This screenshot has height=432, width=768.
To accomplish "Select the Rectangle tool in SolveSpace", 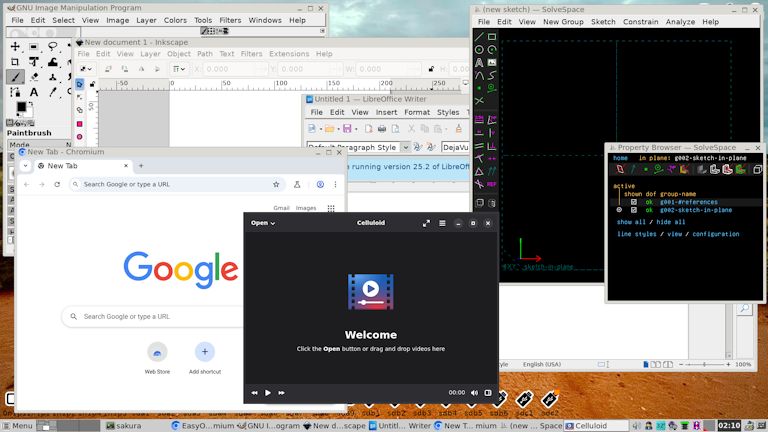I will click(492, 37).
